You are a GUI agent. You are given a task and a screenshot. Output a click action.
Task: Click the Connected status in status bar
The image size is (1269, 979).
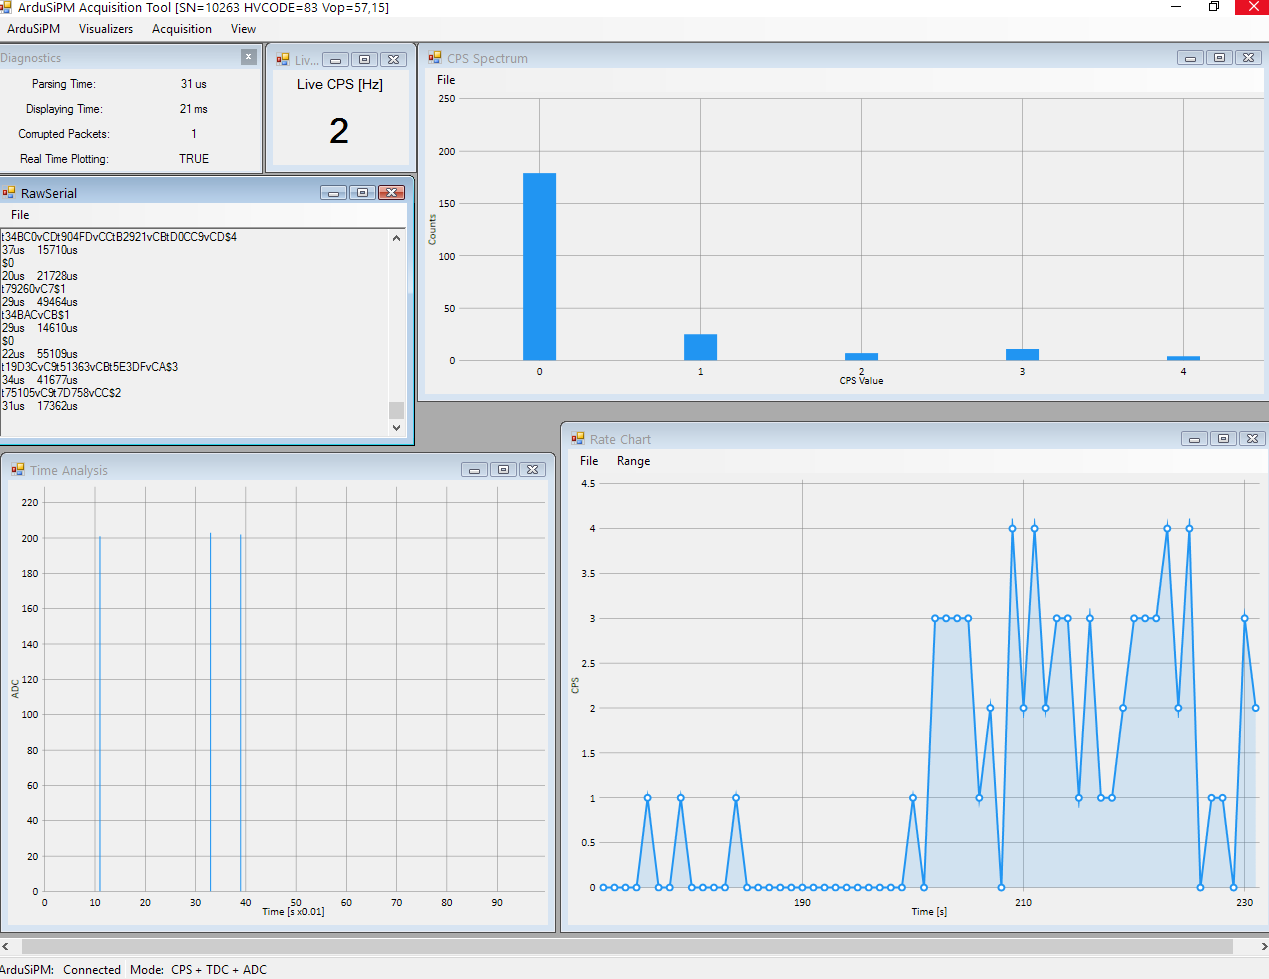(x=92, y=969)
